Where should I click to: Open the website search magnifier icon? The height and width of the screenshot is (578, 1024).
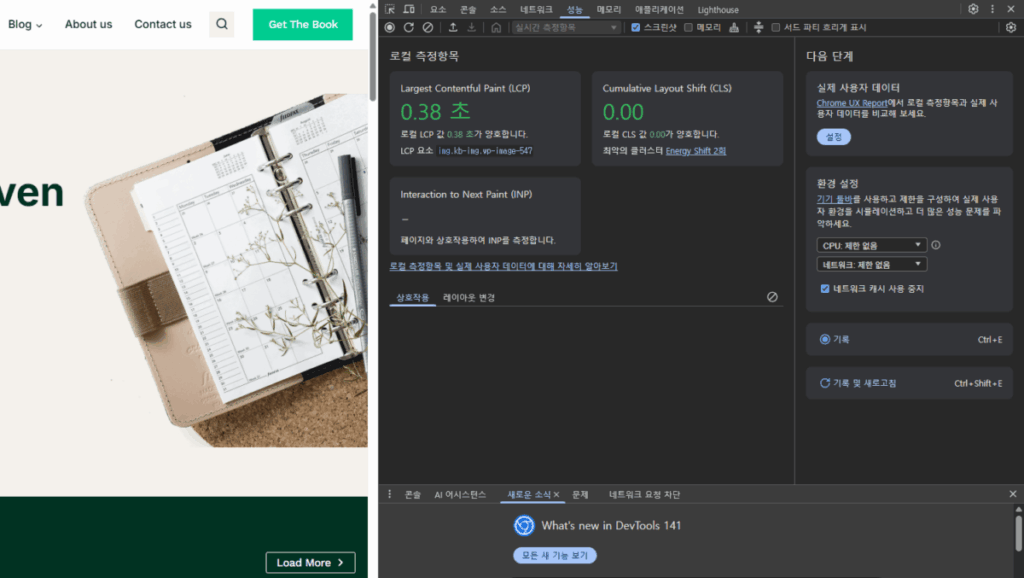pos(221,24)
